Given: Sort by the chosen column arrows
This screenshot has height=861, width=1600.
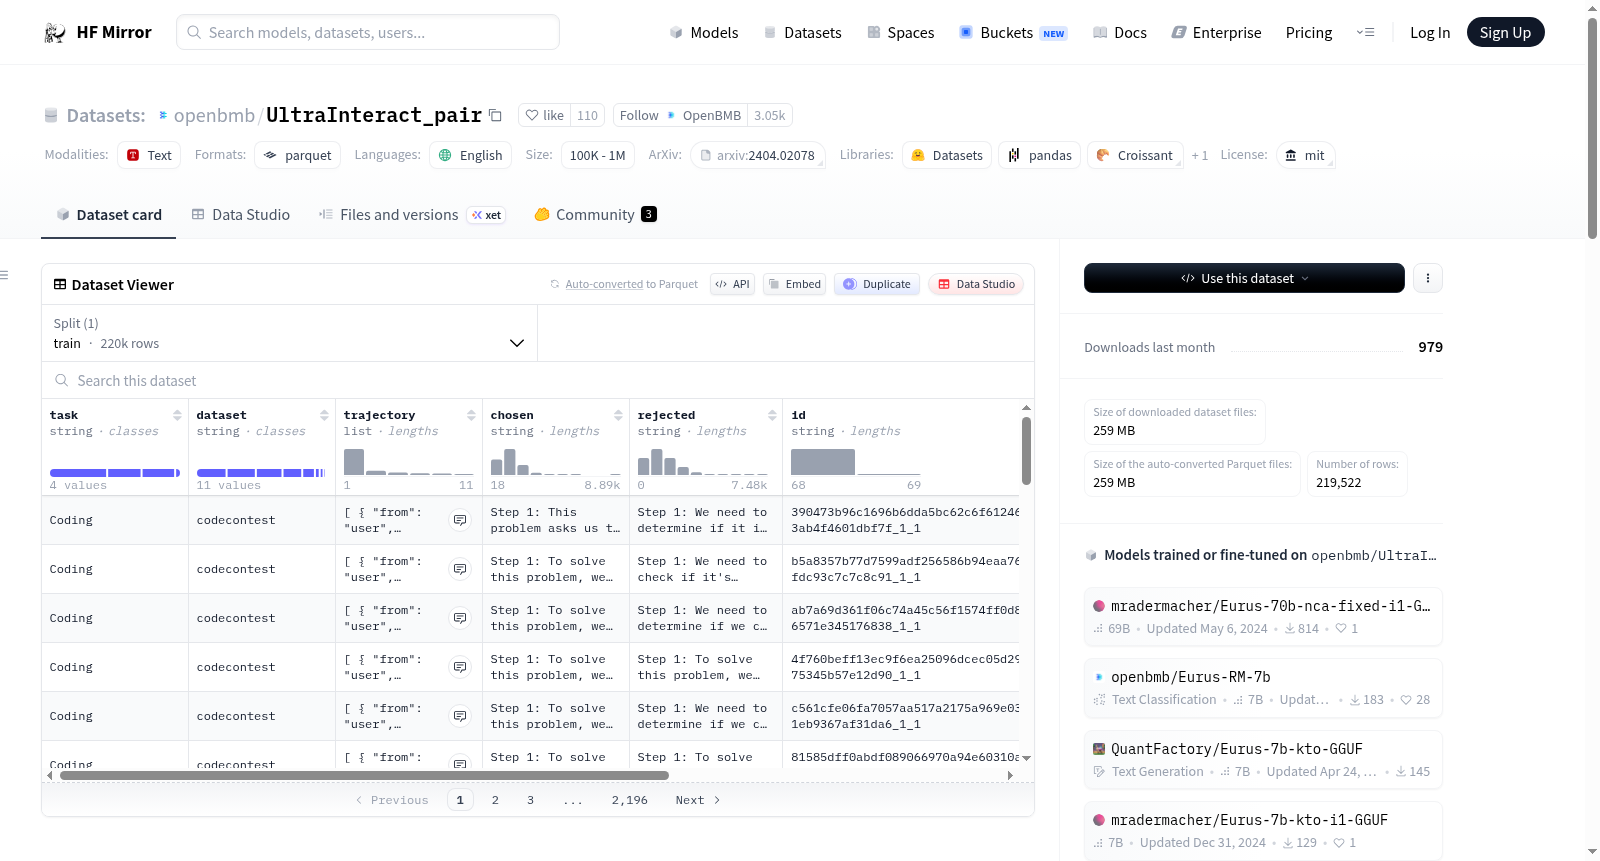Looking at the screenshot, I should click(x=618, y=415).
